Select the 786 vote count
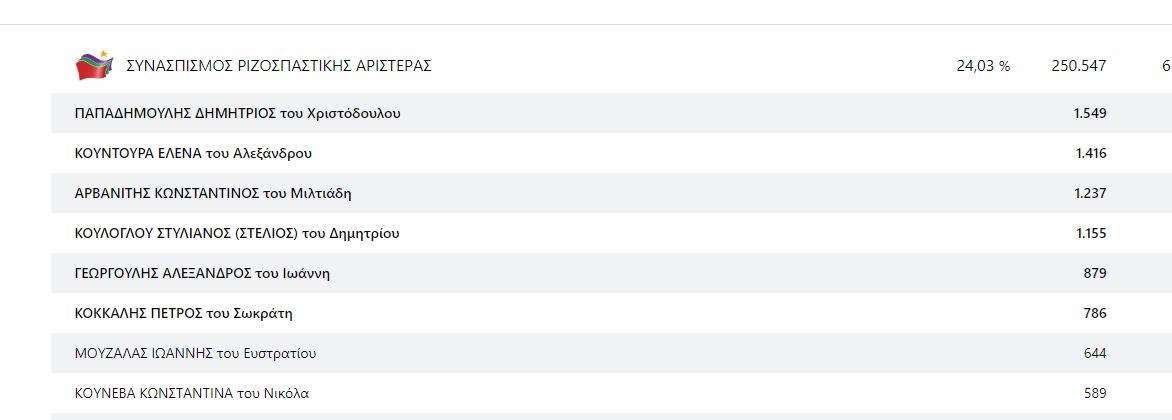This screenshot has width=1172, height=420. 1095,313
